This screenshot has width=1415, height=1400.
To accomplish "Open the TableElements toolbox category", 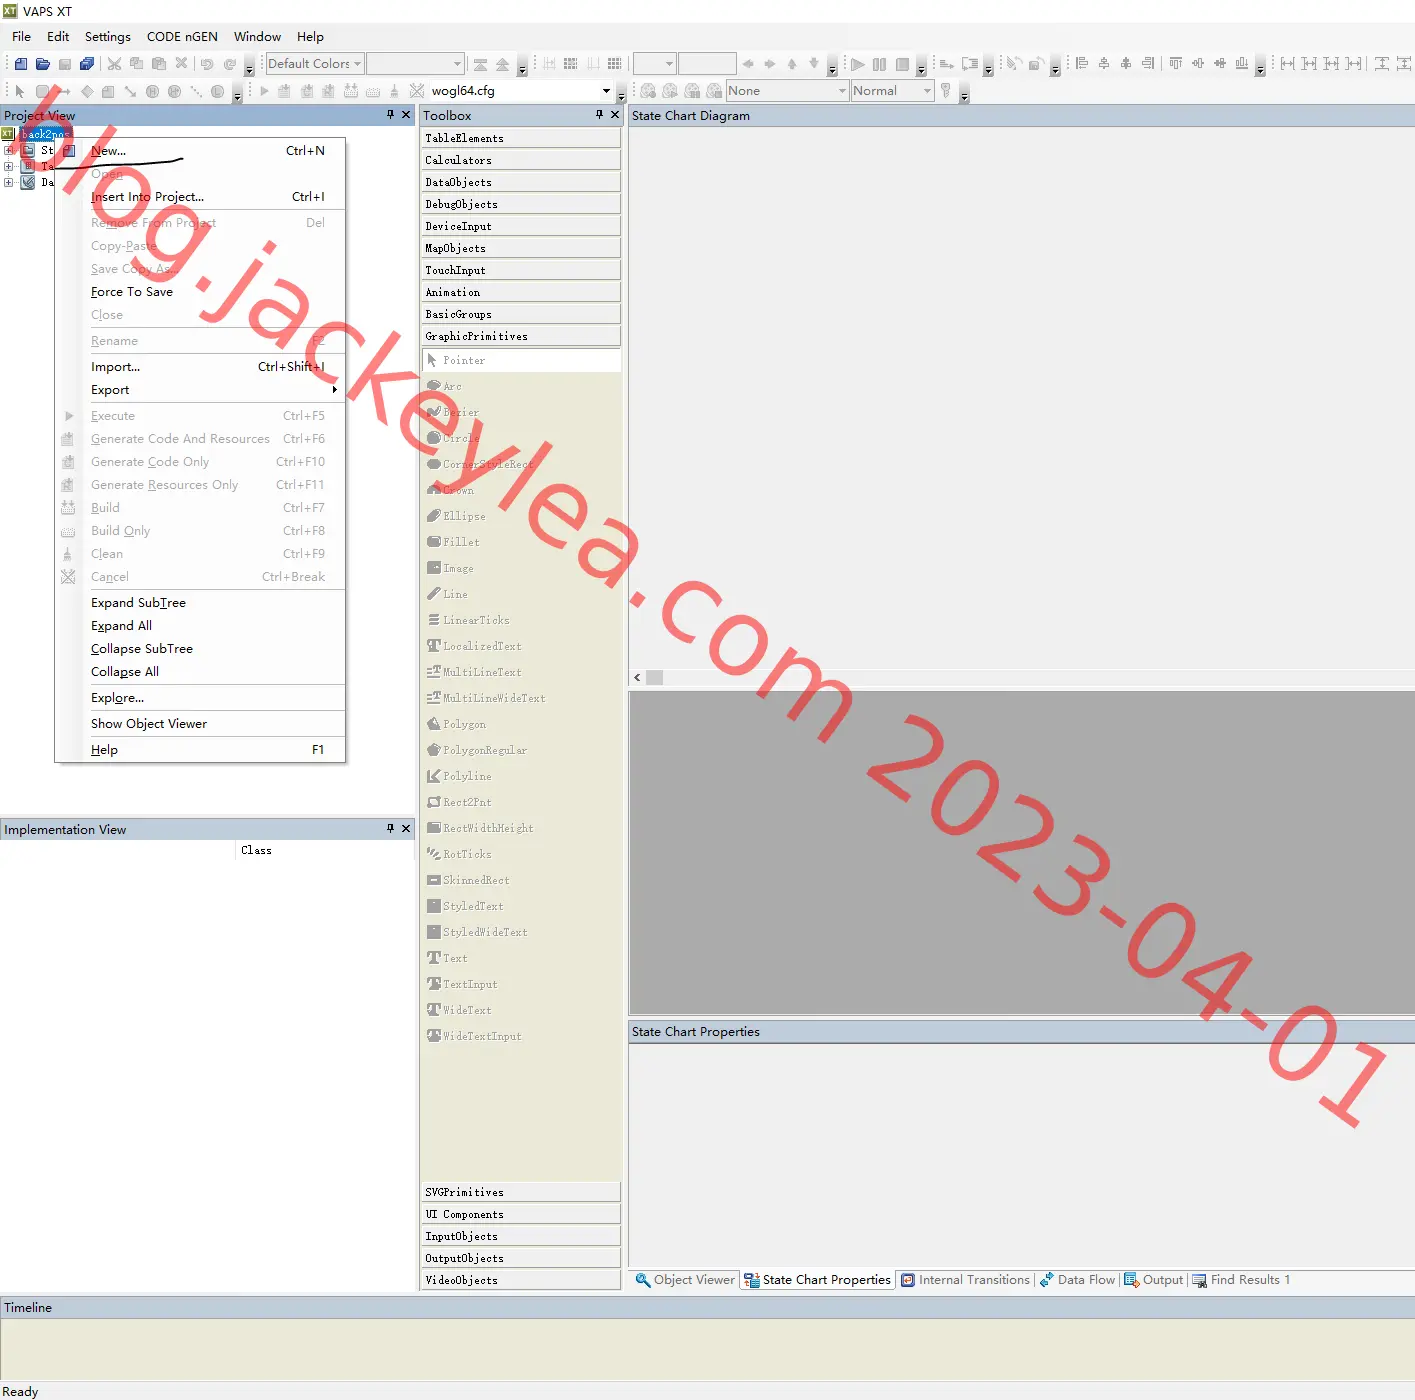I will coord(521,138).
